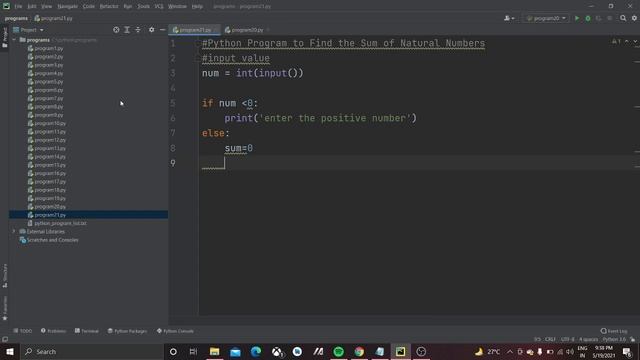This screenshot has width=640, height=360.
Task: Toggle Problems tool window
Action: pos(53,331)
